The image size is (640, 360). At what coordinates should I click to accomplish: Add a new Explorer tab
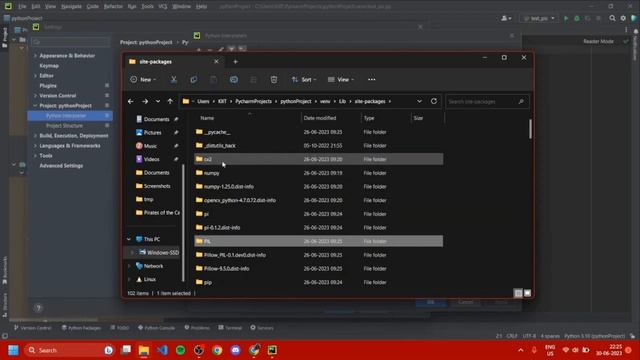pos(235,62)
